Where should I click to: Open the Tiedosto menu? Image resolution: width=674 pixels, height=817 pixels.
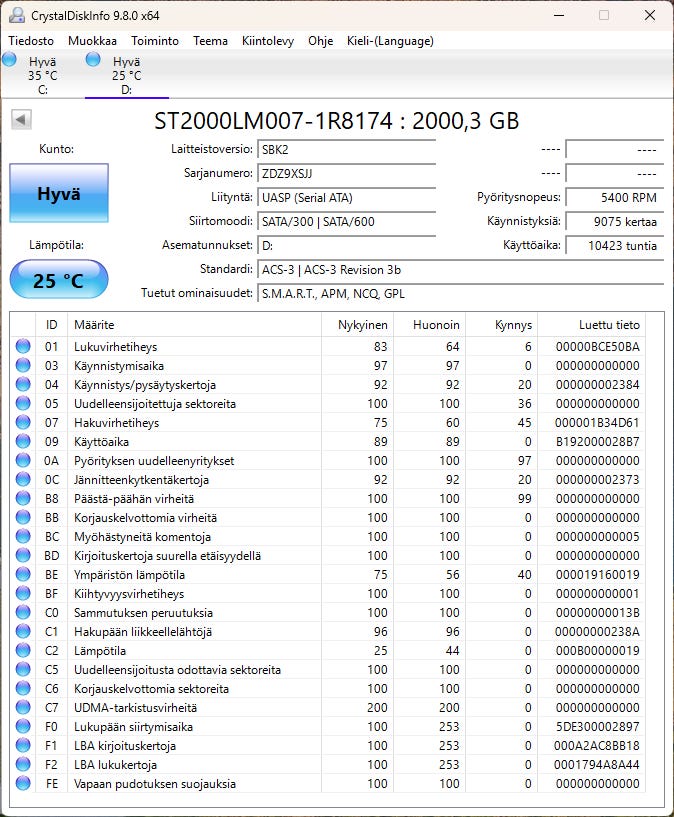point(32,41)
